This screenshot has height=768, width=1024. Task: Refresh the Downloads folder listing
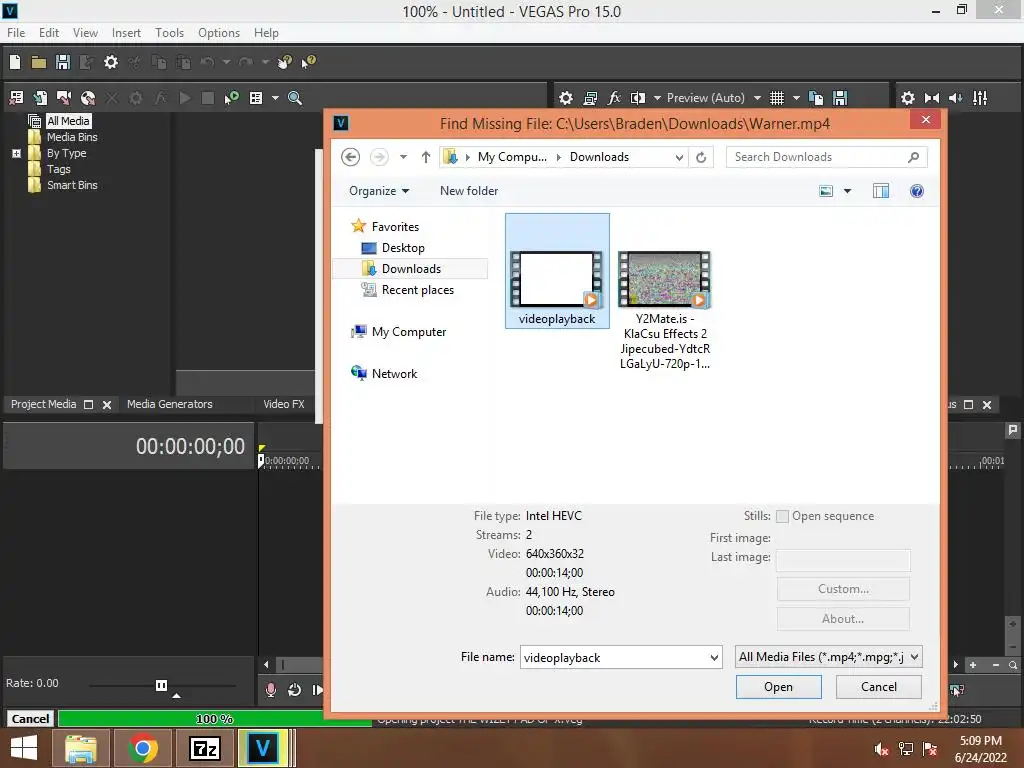(x=701, y=157)
